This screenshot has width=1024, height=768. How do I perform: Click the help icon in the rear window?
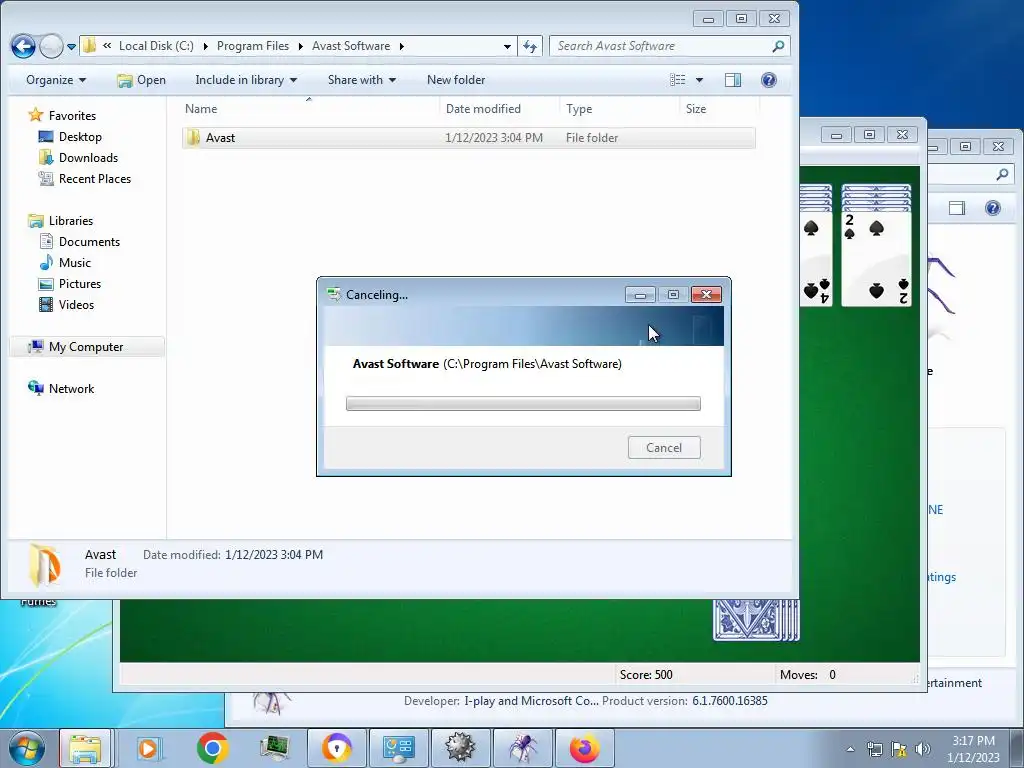(993, 208)
